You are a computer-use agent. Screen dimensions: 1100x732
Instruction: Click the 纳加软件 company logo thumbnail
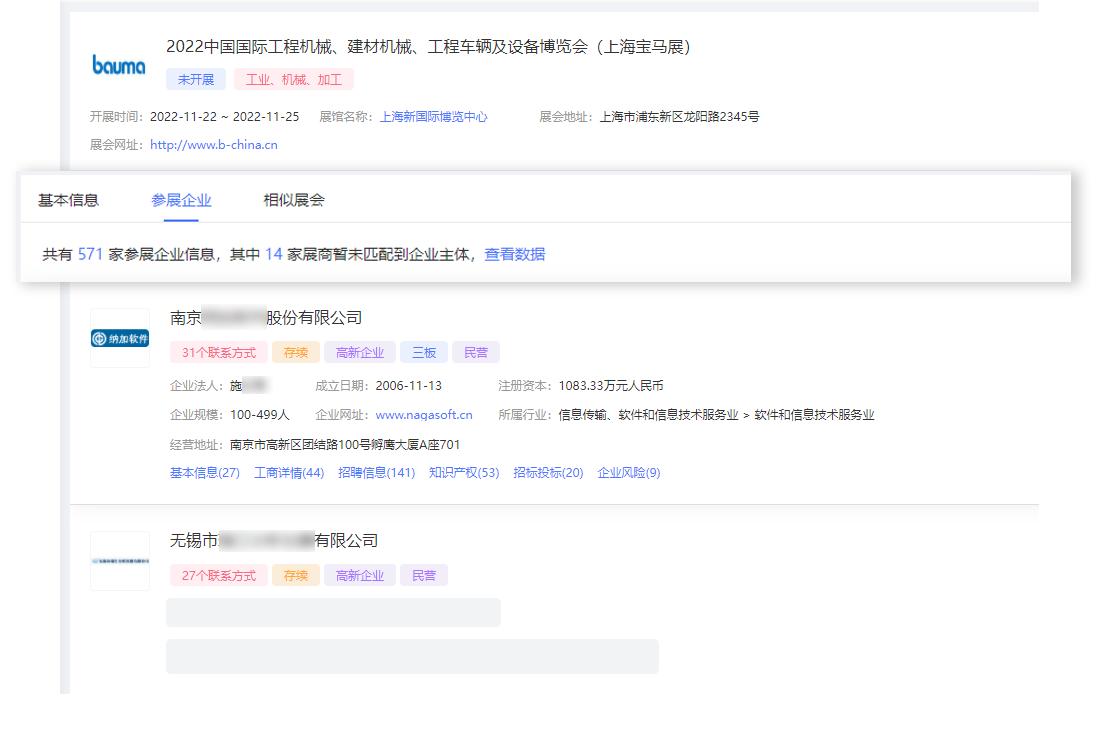point(120,338)
